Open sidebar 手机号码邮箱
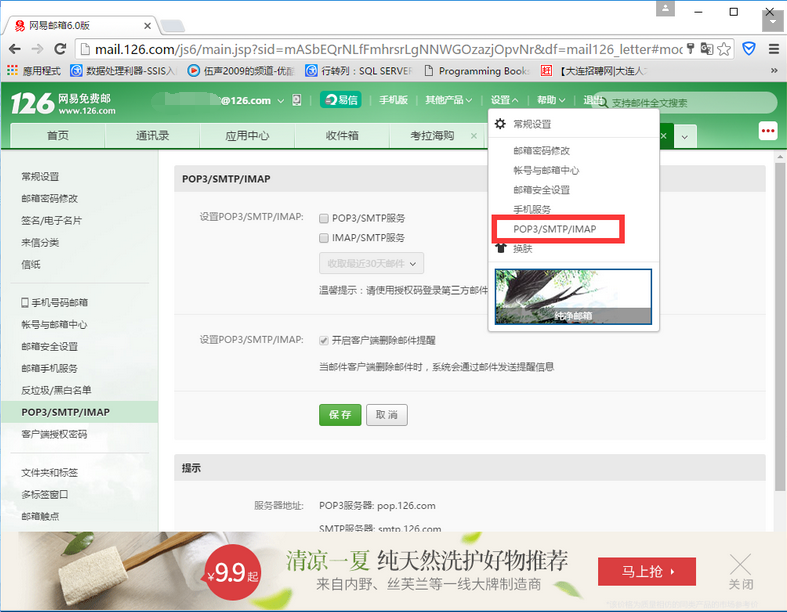Screen dimensions: 787x612 [54, 302]
